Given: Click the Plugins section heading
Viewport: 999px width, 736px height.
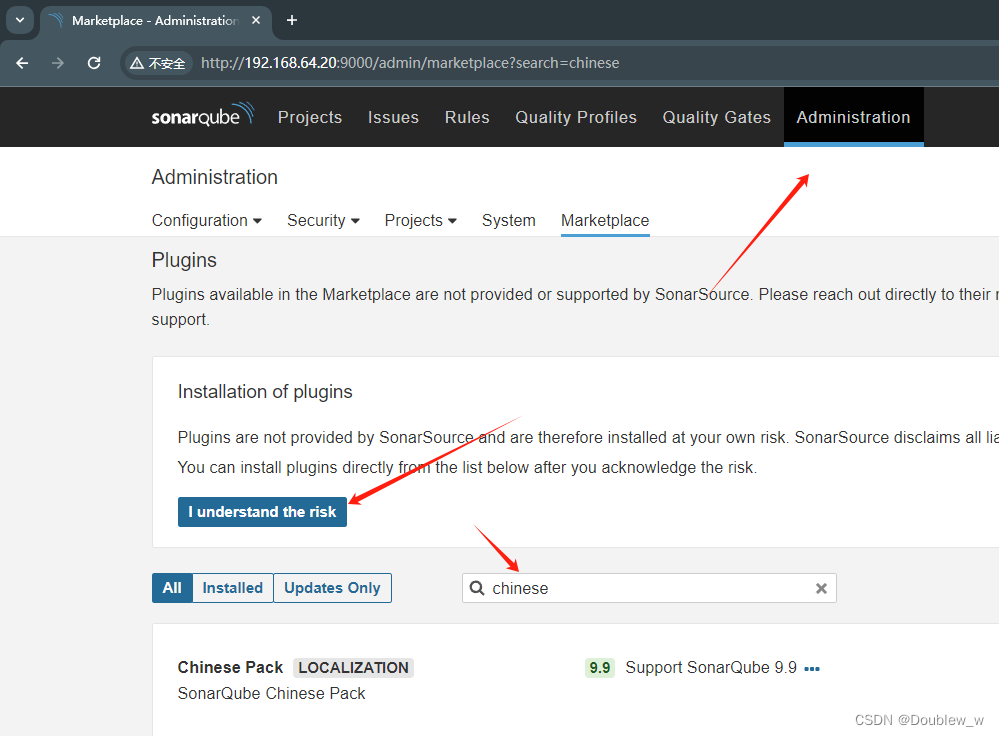Looking at the screenshot, I should pyautogui.click(x=184, y=260).
